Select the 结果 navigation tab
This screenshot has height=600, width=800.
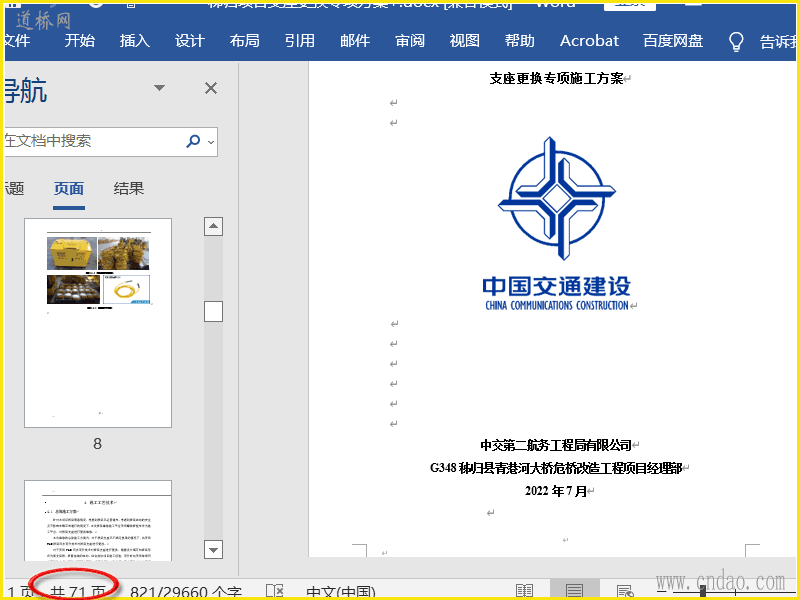129,189
